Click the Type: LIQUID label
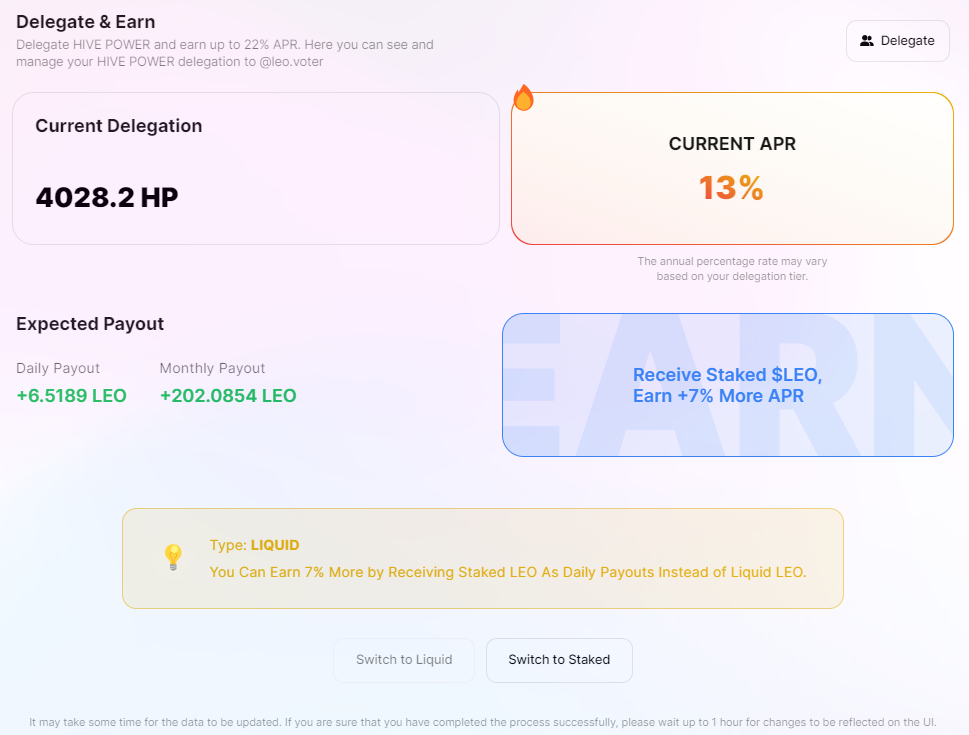Image resolution: width=969 pixels, height=735 pixels. (x=255, y=545)
